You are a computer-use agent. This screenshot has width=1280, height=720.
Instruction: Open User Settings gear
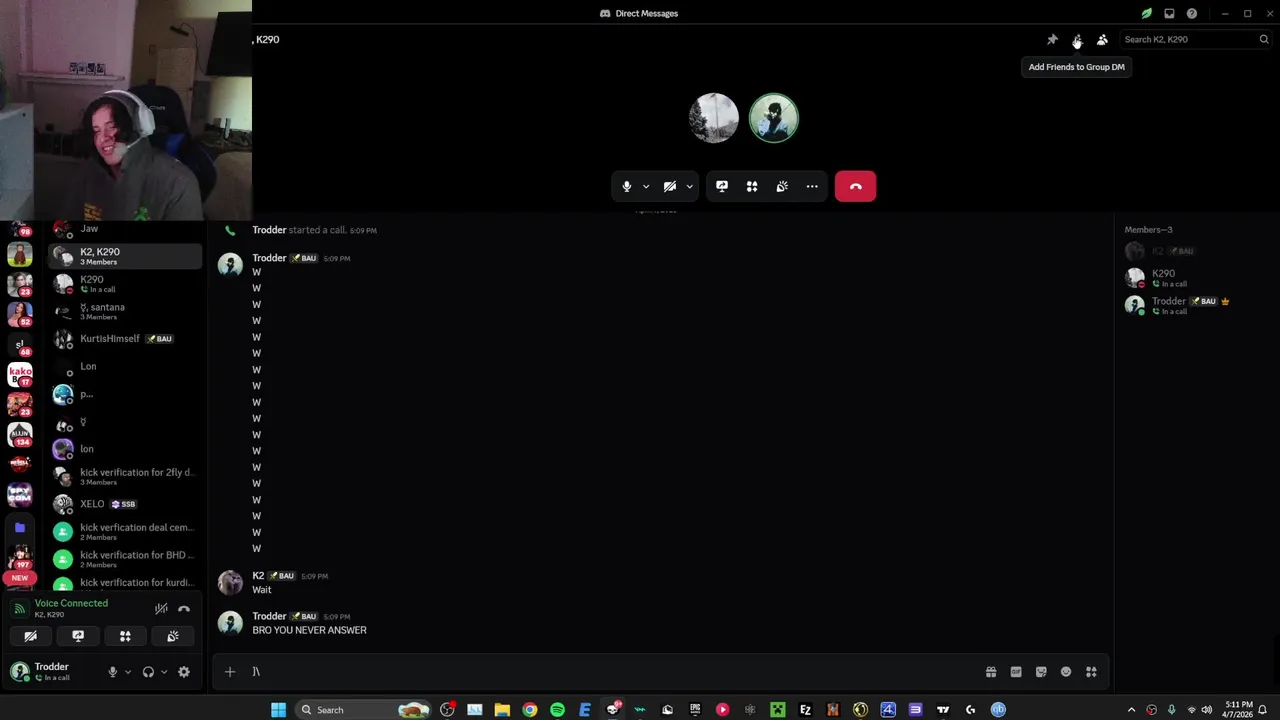pos(184,672)
